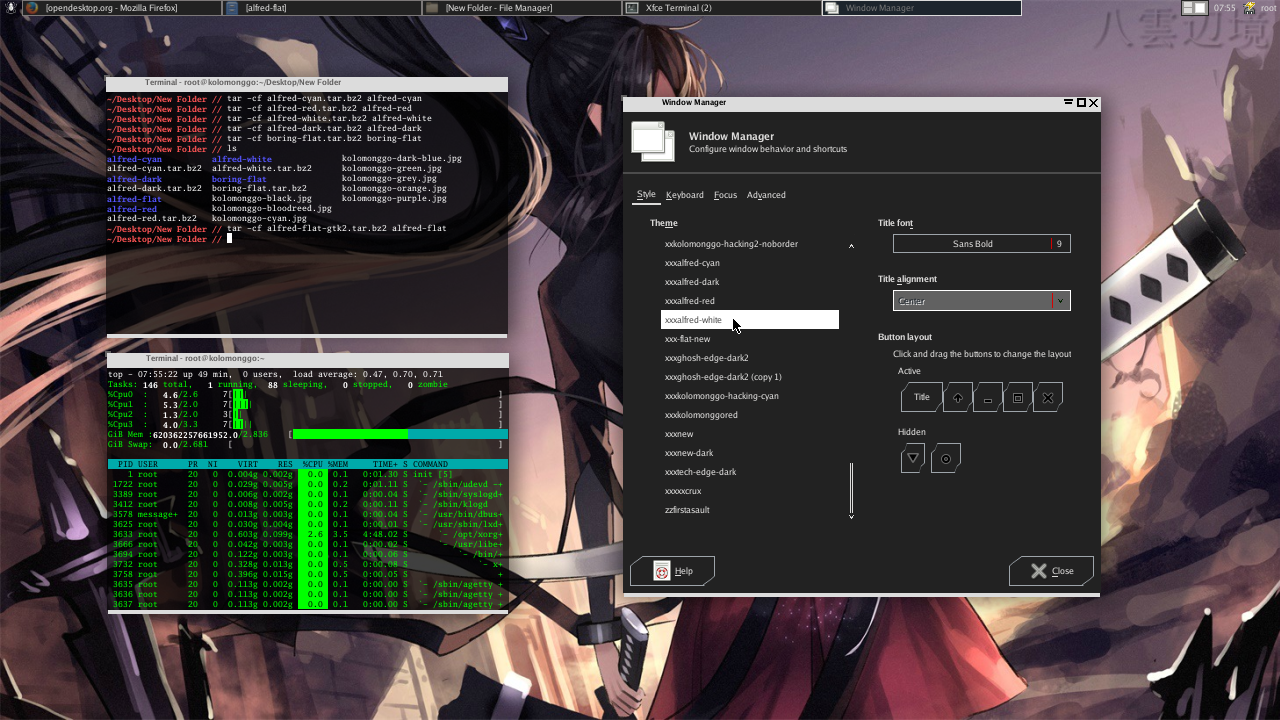This screenshot has width=1280, height=720.
Task: Click the Minimize button in Active layout
Action: coord(987,397)
